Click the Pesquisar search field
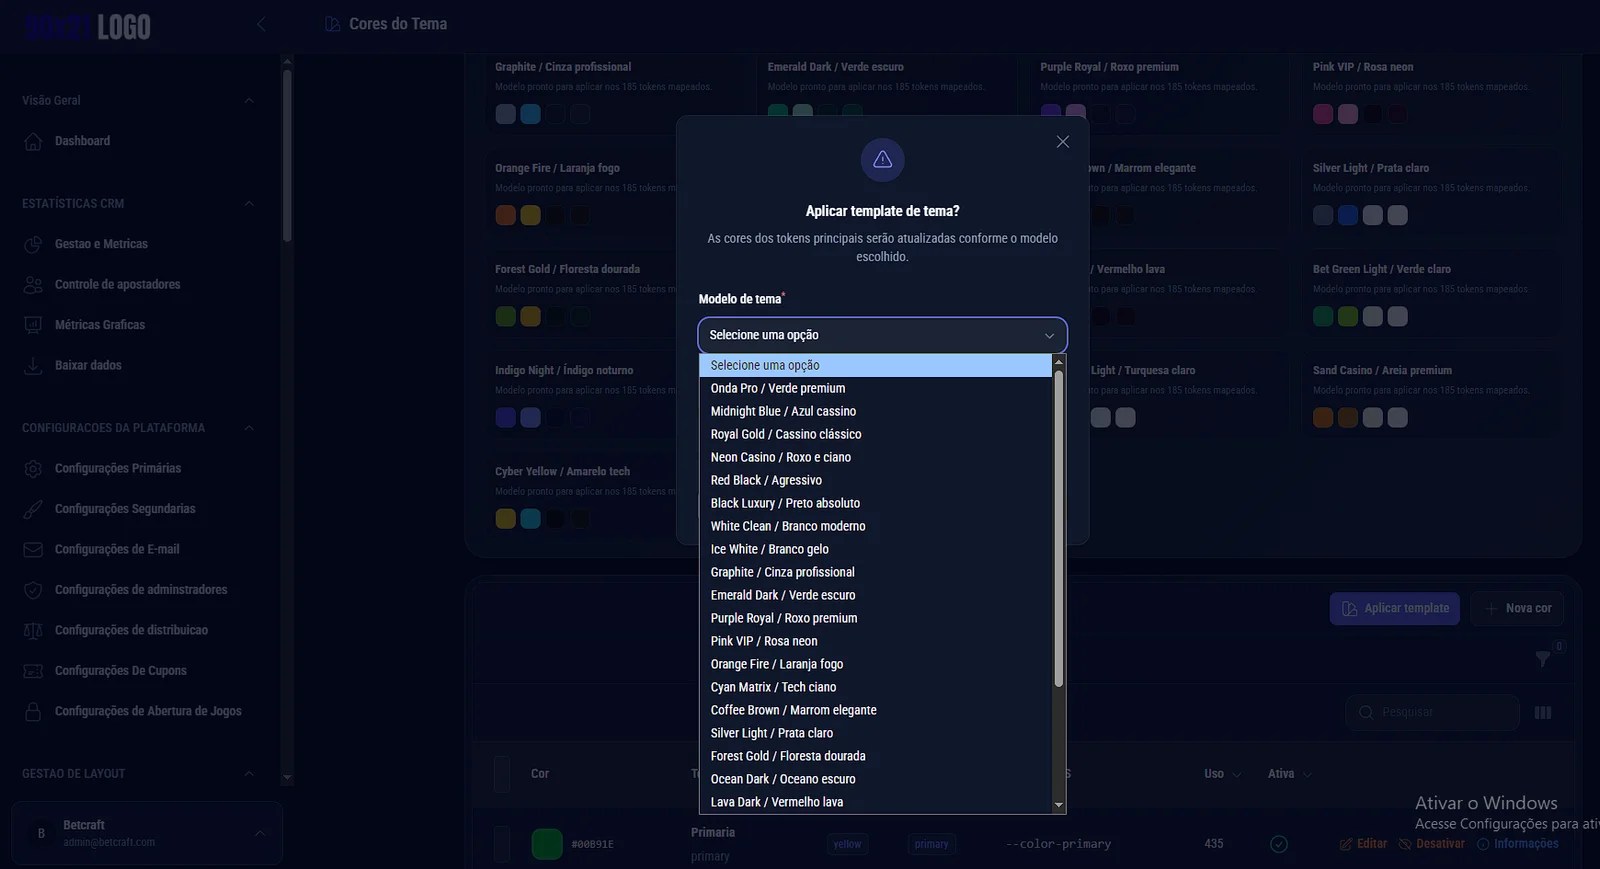 (1432, 712)
